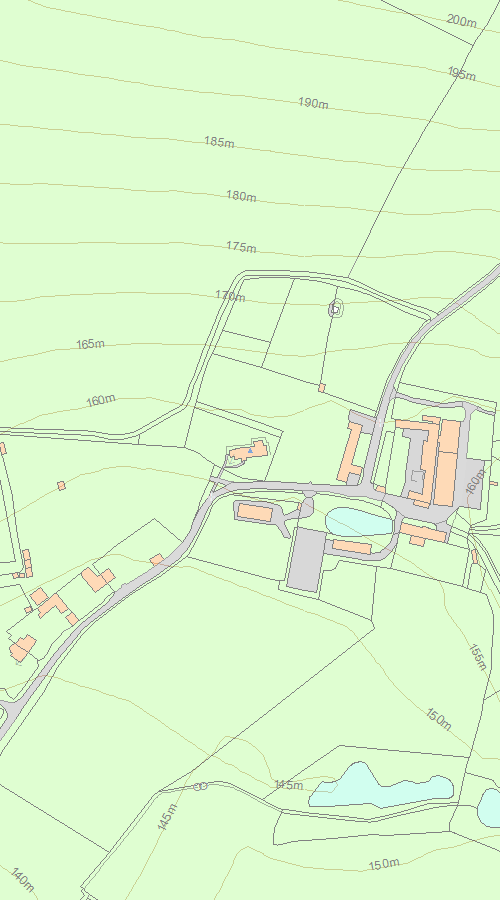Click the double-circle symbol on lower path
This screenshot has height=900, width=500.
pyautogui.click(x=200, y=786)
